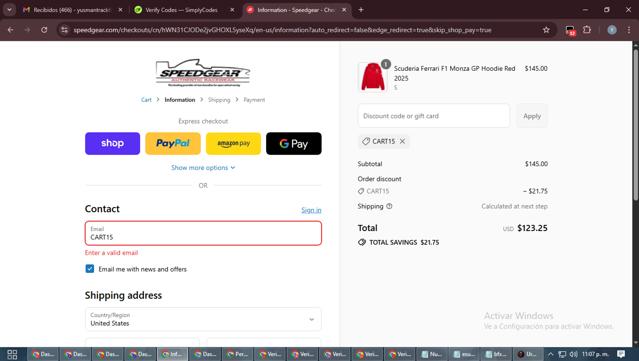Click the Apply discount button

[532, 116]
